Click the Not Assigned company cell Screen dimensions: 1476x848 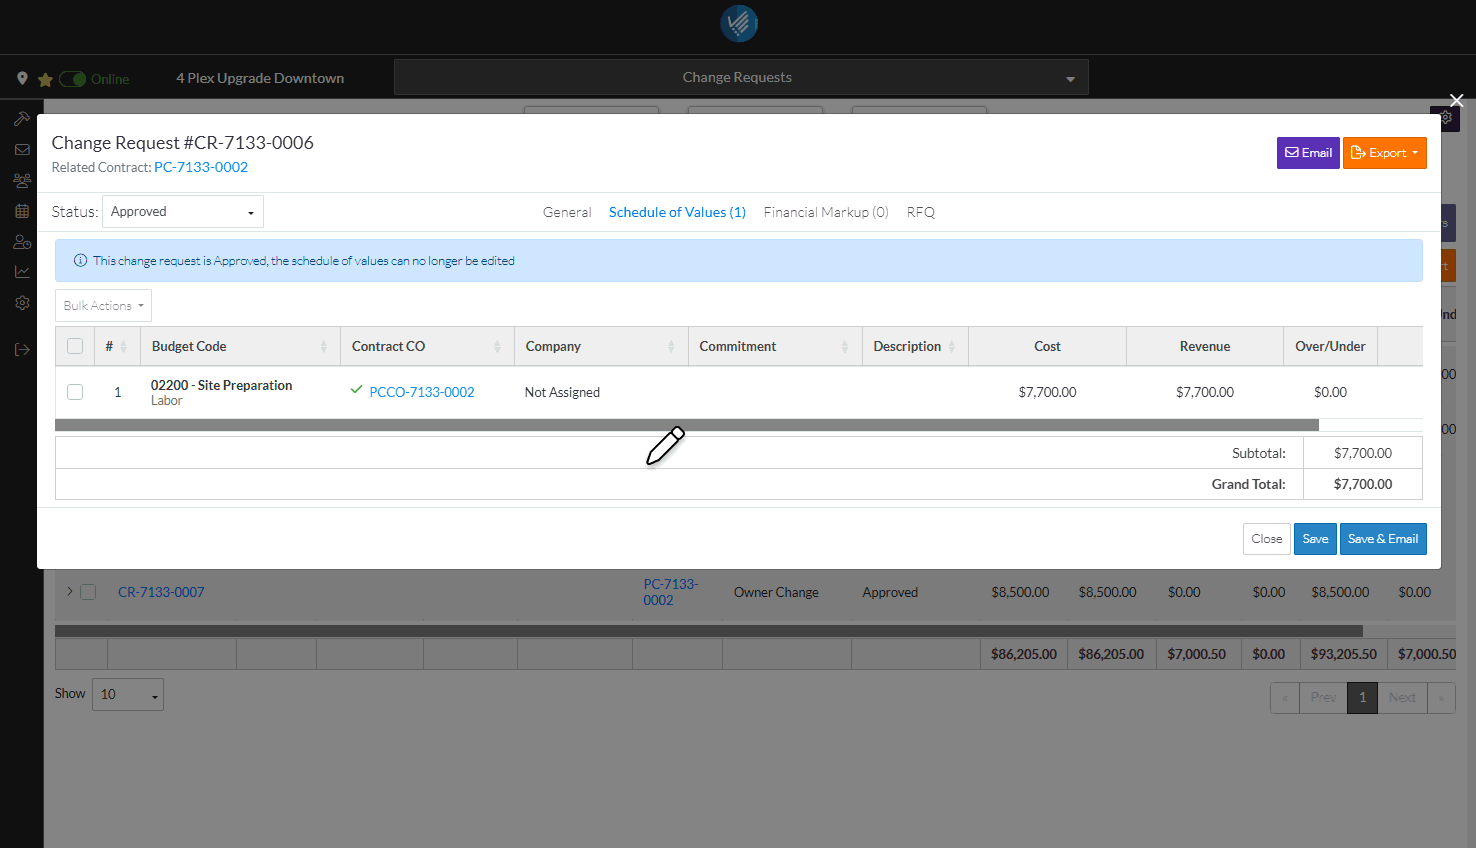[562, 392]
